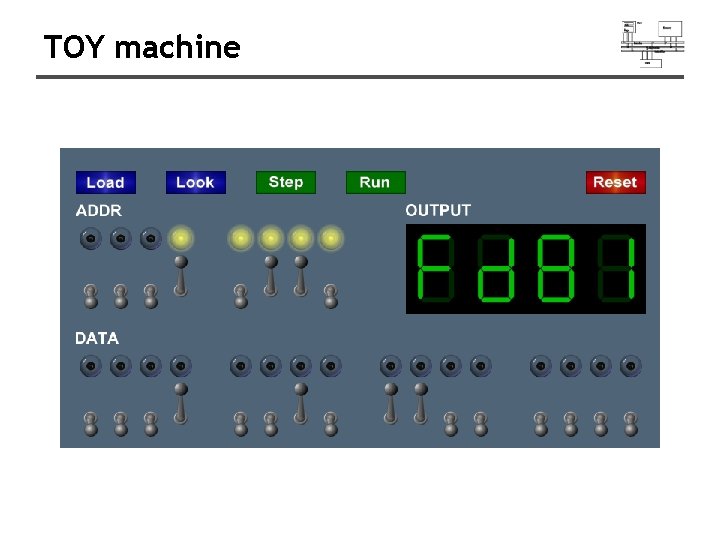Click the blue Load button
Viewport: 720px width, 540px height.
(106, 182)
